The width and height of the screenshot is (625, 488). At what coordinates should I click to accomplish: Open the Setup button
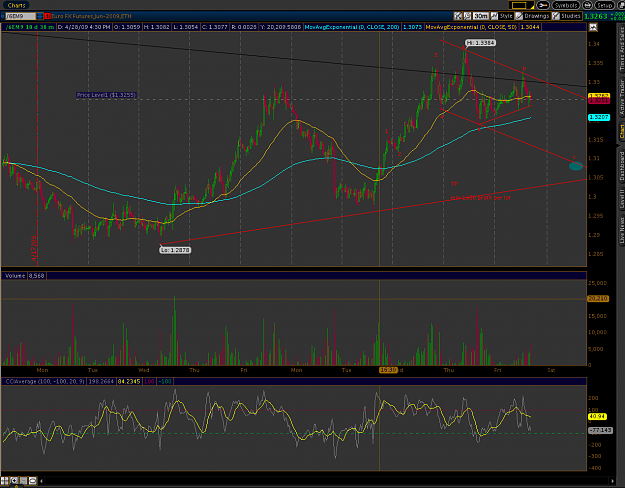[x=604, y=6]
